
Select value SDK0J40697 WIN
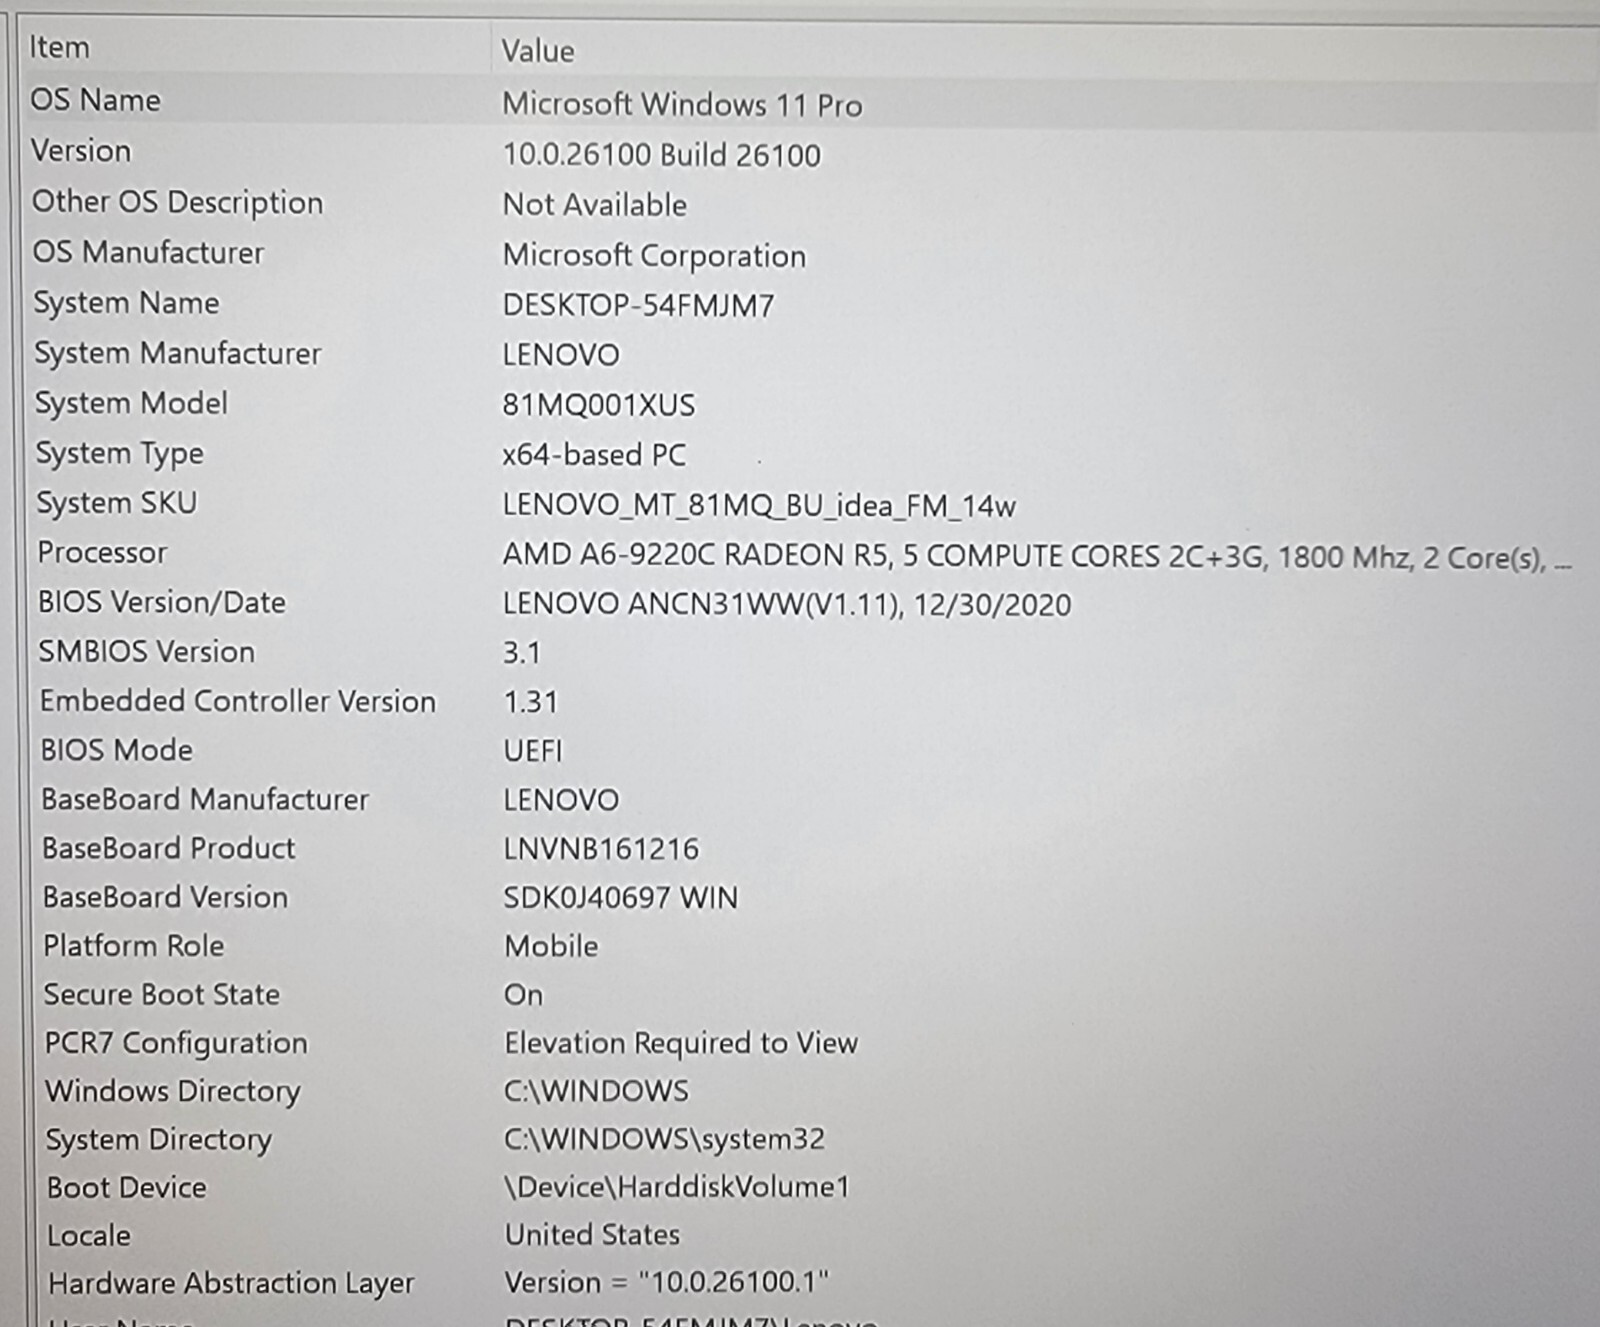coord(621,898)
